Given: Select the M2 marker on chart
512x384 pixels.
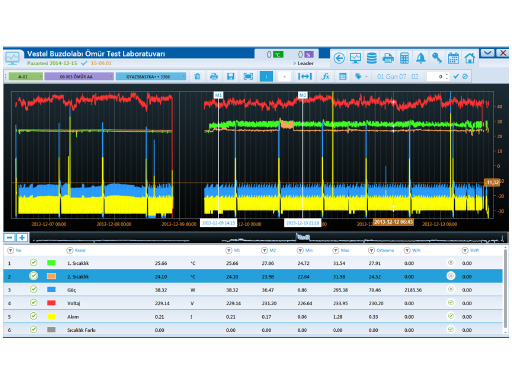Looking at the screenshot, I should (302, 95).
